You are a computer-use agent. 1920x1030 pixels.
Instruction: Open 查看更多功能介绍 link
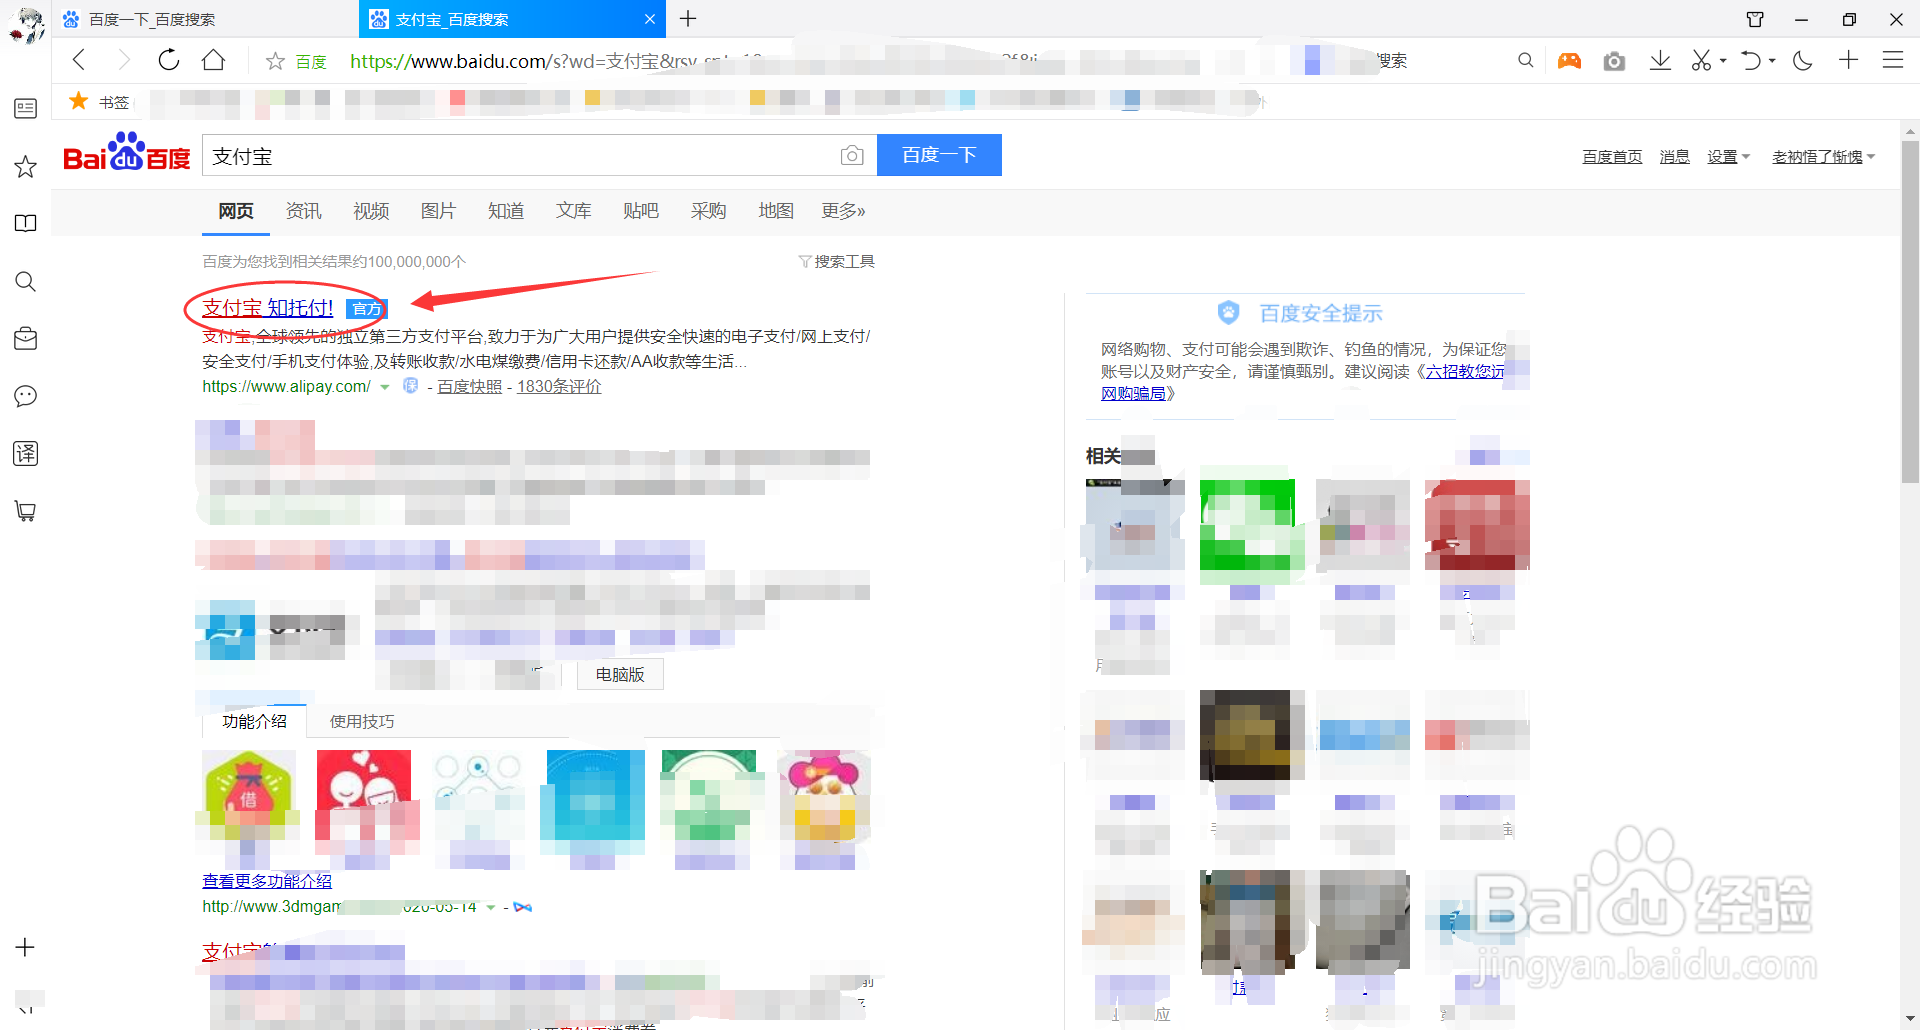(267, 881)
